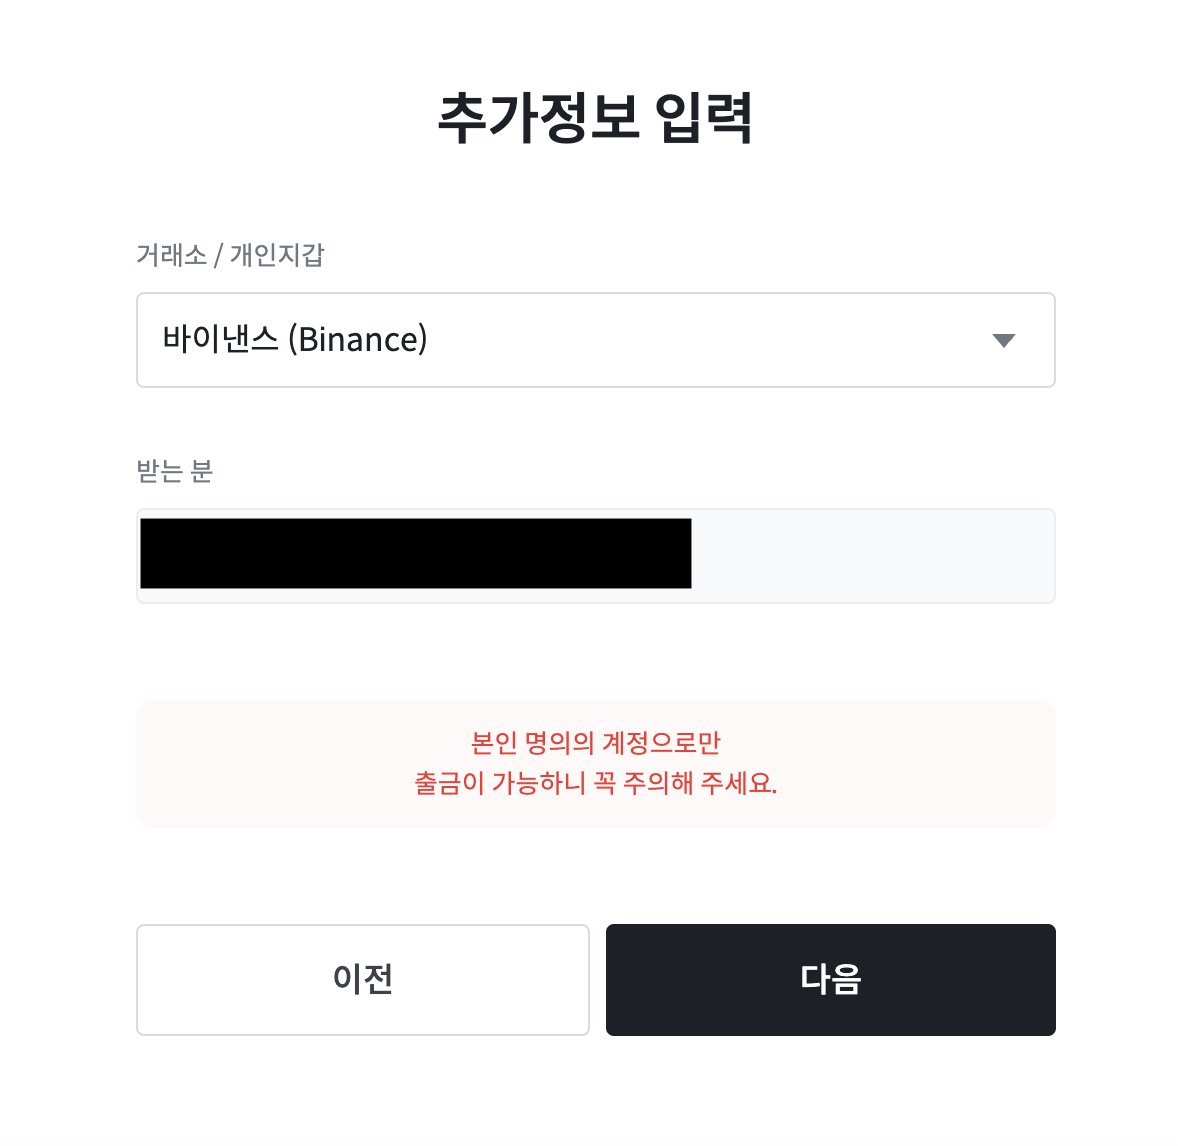Open the 바이낸스 (Binance) exchange dropdown

click(x=595, y=340)
